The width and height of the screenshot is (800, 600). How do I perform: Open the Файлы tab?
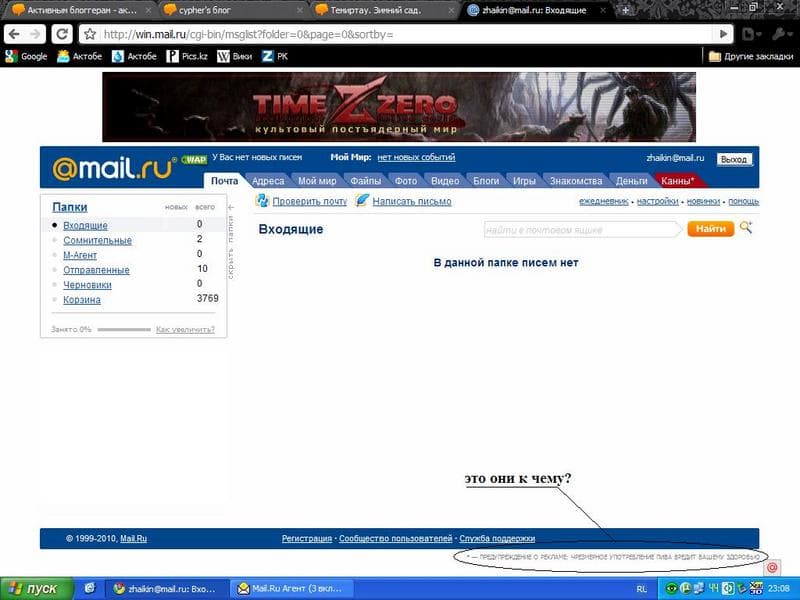365,181
